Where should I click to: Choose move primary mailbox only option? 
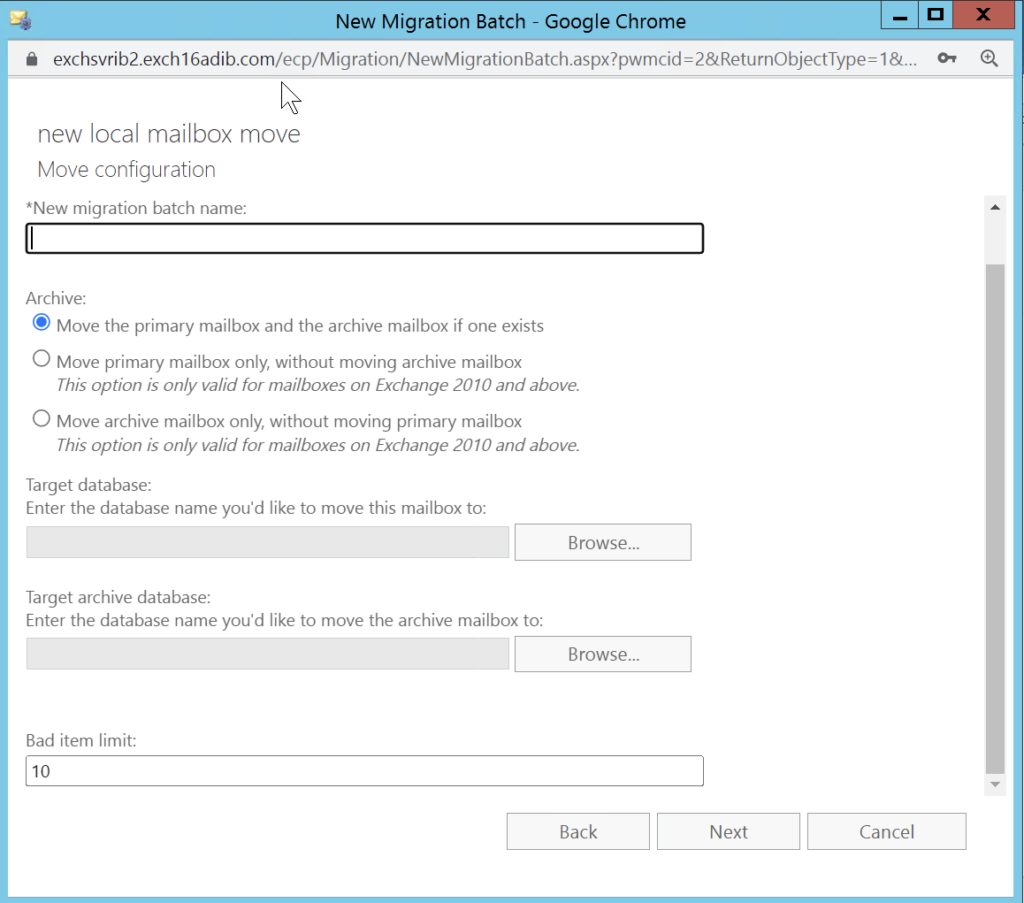(41, 359)
